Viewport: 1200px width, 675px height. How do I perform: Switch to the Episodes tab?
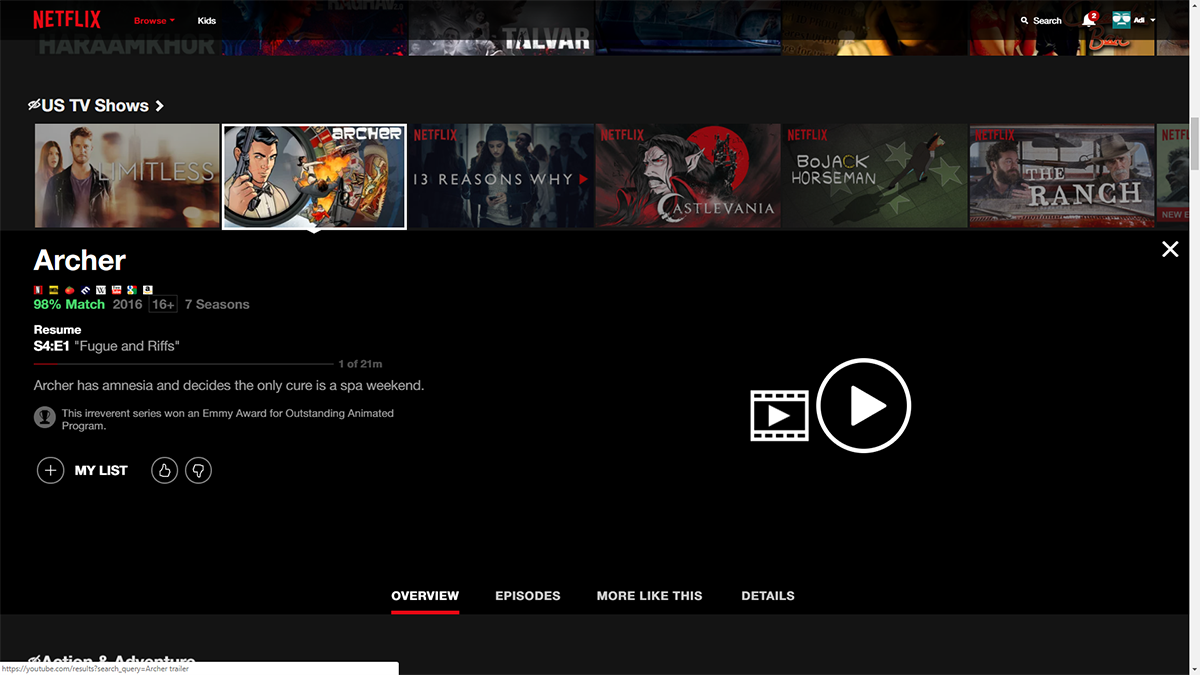point(528,595)
